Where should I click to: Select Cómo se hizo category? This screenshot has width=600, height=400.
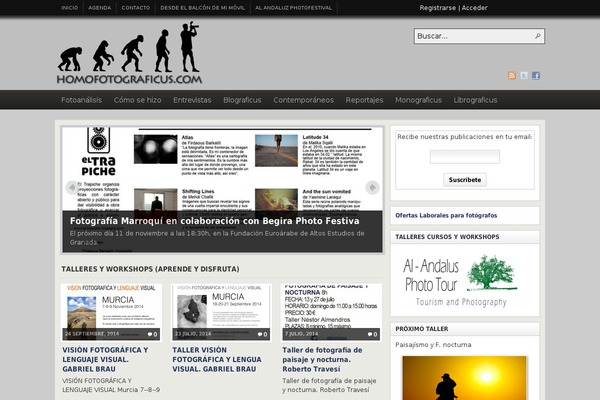pos(137,100)
